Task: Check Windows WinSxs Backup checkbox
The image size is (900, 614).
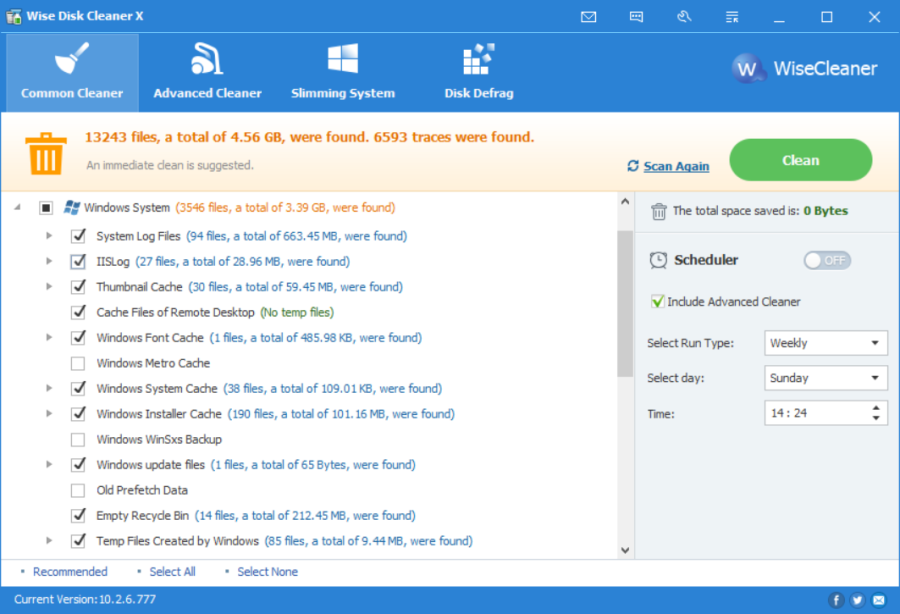Action: point(78,440)
